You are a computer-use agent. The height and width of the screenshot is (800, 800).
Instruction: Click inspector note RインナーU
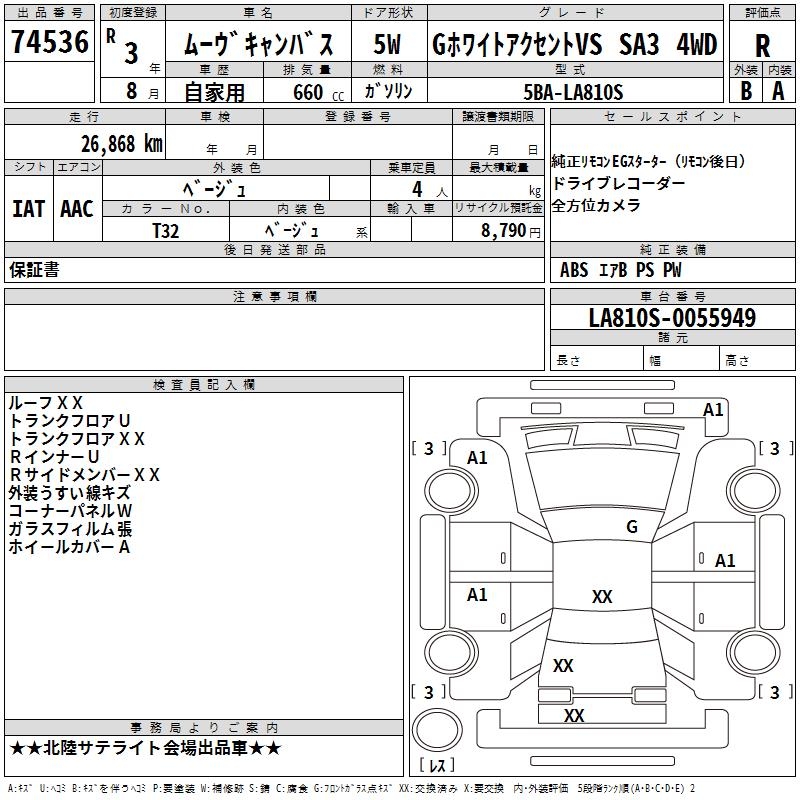54,457
